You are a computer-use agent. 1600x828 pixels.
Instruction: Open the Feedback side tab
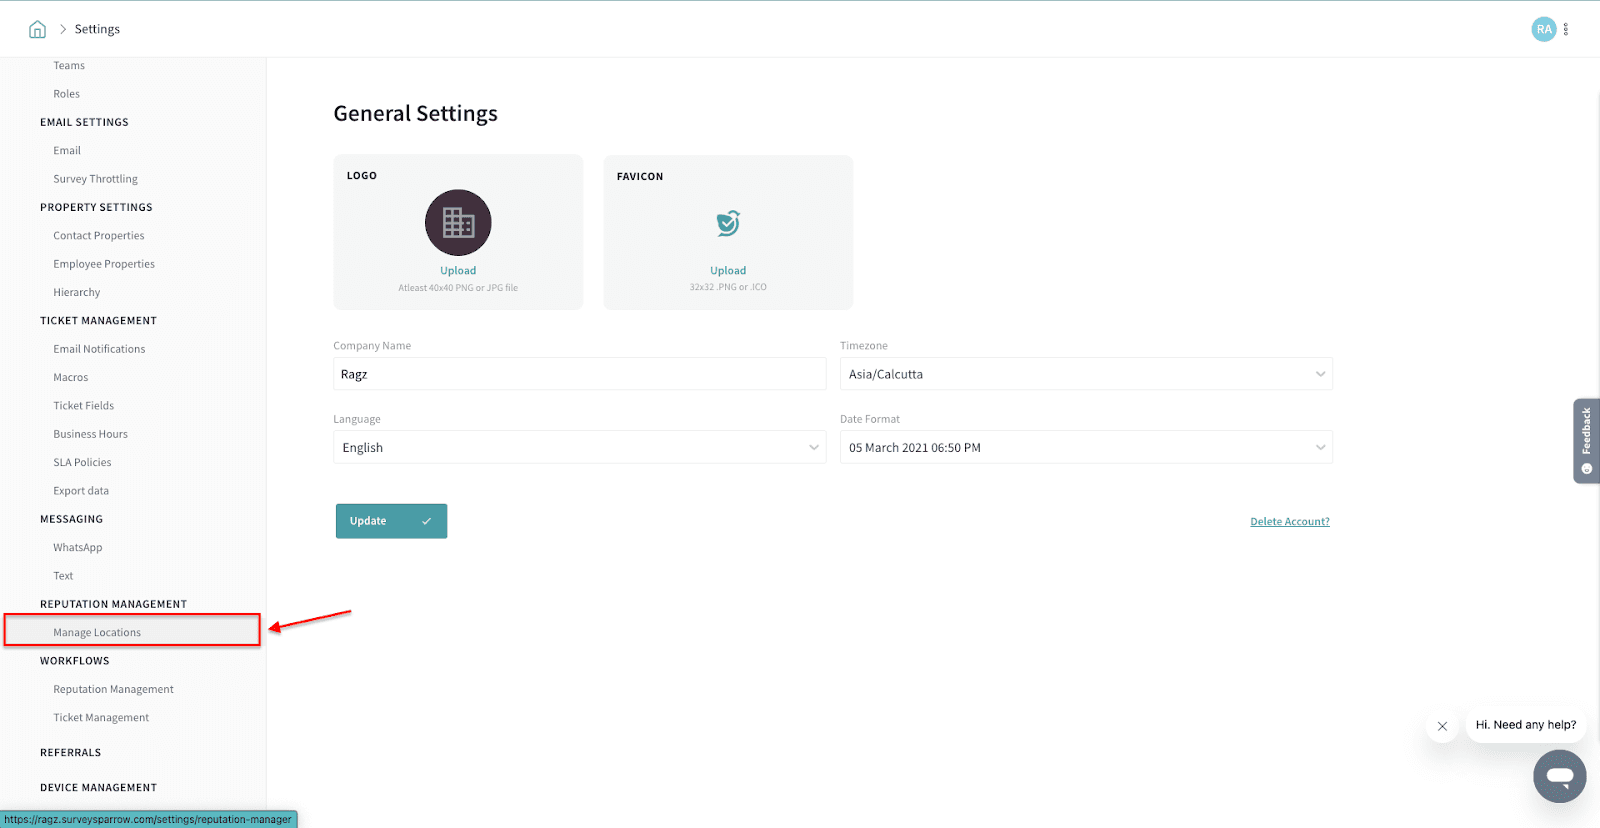click(x=1586, y=441)
